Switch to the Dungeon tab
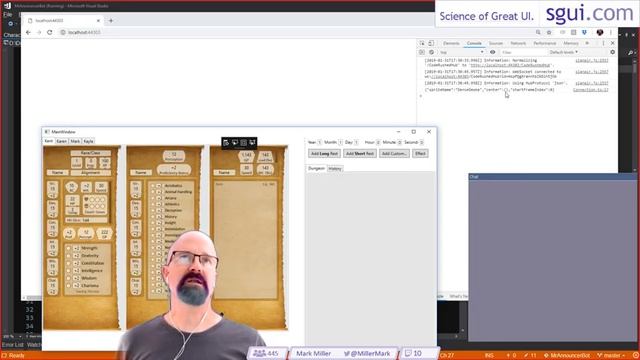Screen dimensions: 640x360 pyautogui.click(x=316, y=168)
